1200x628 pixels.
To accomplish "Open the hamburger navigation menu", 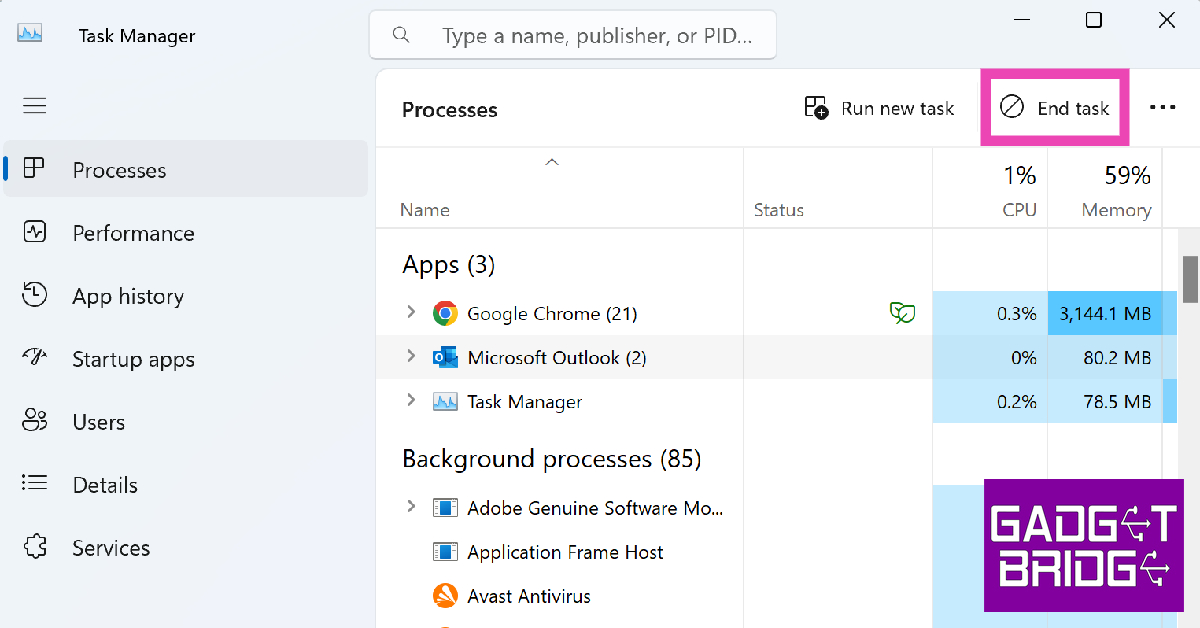I will [x=35, y=106].
